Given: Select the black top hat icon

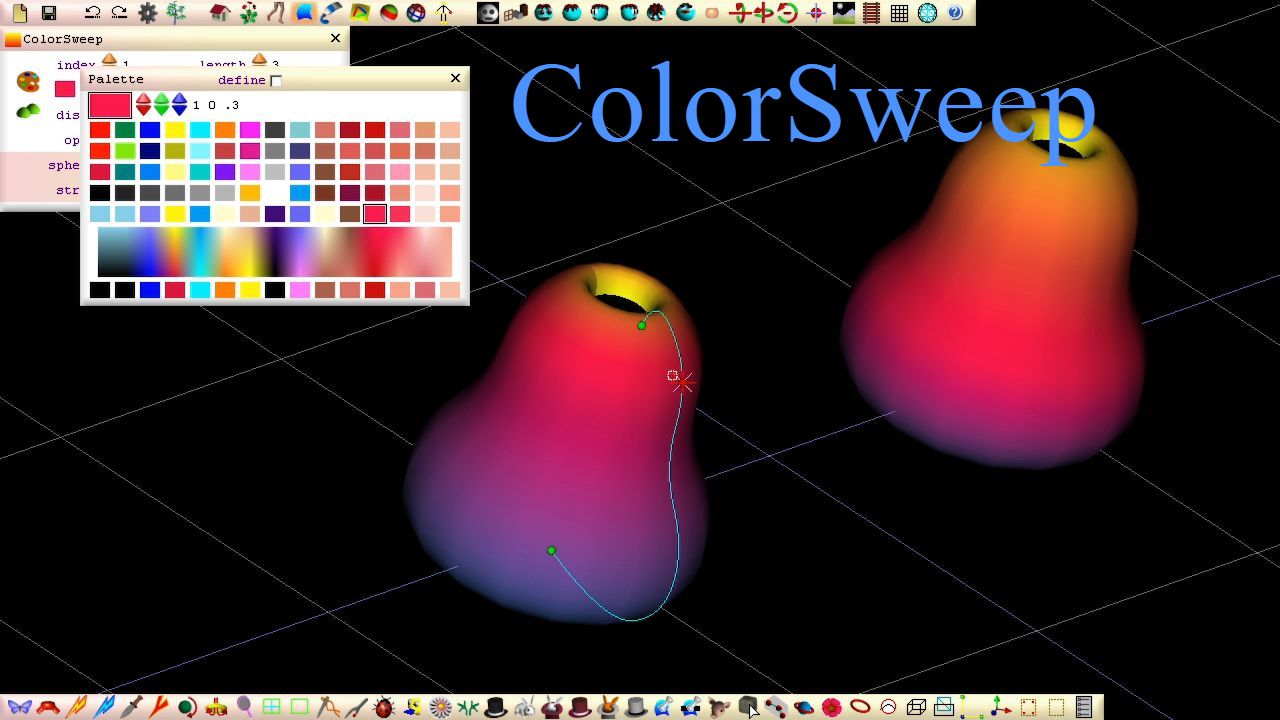Looking at the screenshot, I should pyautogui.click(x=495, y=707).
